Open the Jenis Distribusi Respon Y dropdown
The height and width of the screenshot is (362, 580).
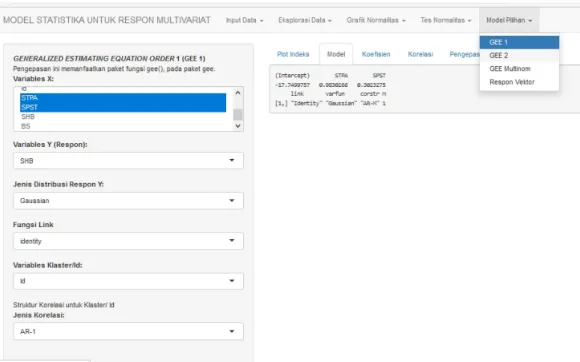coord(128,201)
